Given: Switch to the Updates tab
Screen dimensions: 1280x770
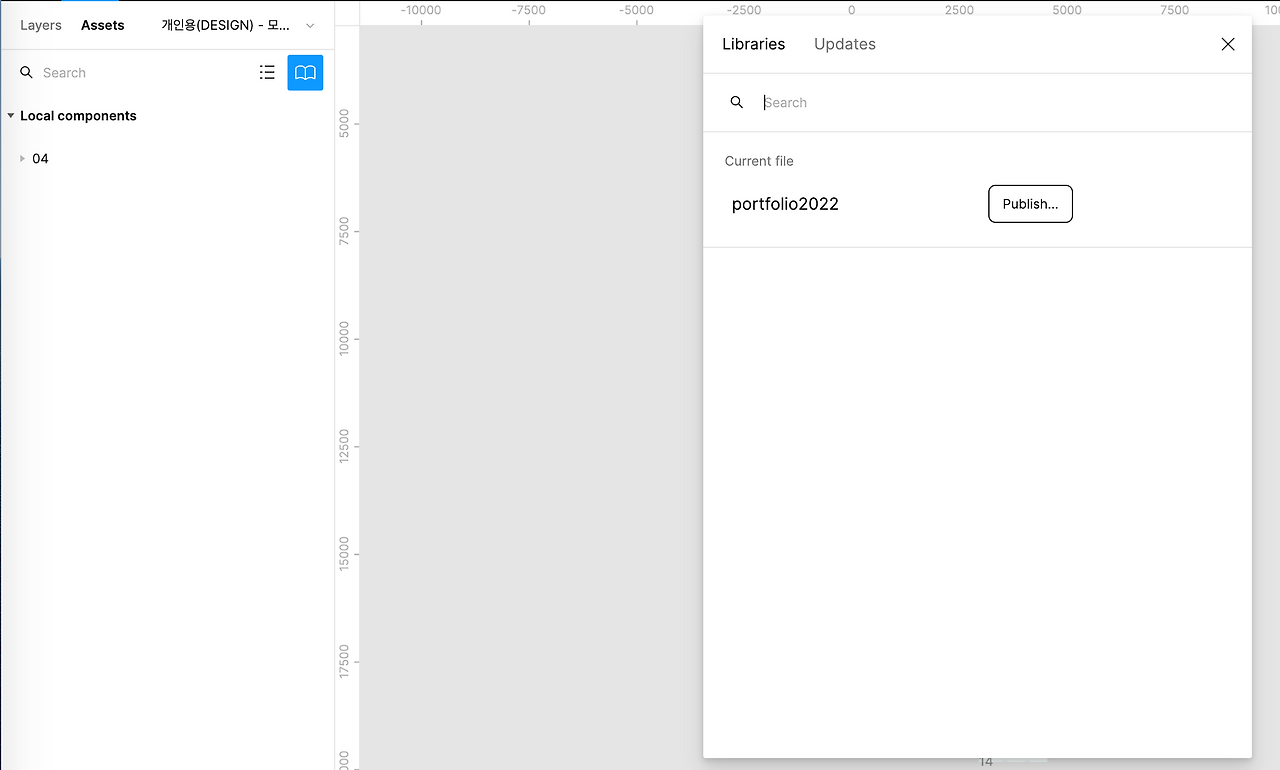Looking at the screenshot, I should point(845,44).
